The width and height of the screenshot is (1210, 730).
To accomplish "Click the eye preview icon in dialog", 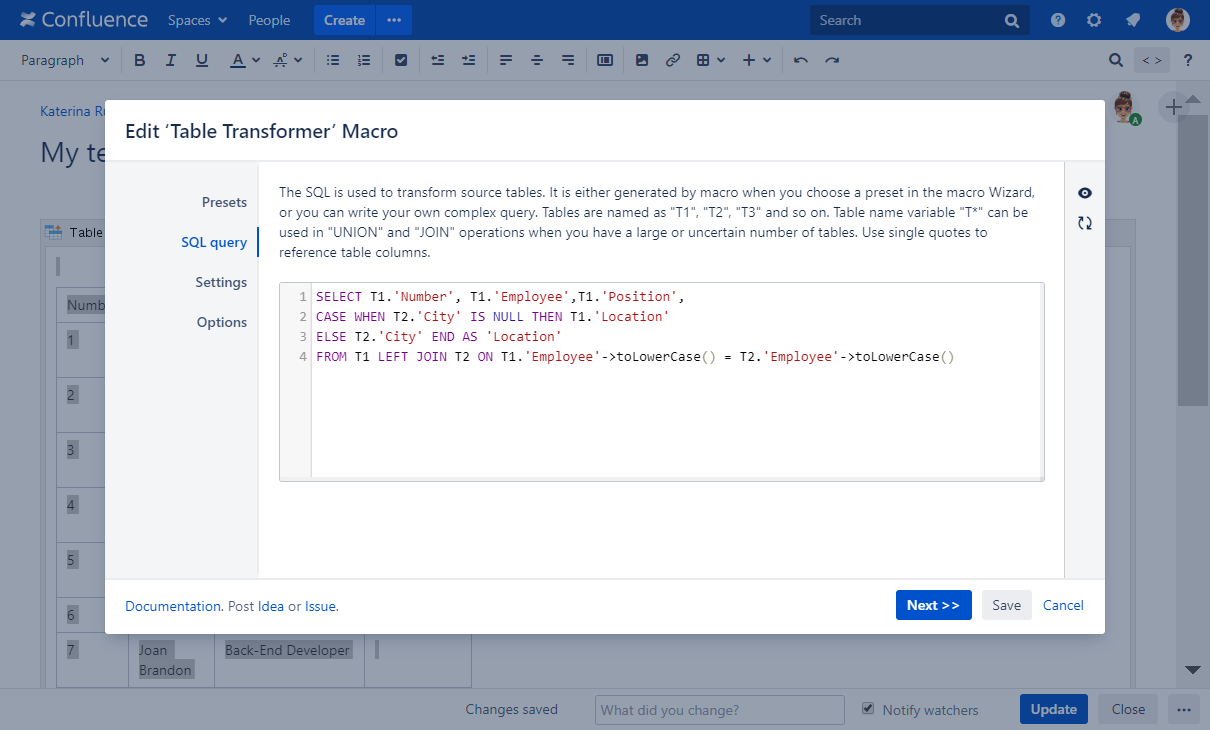I will 1085,193.
